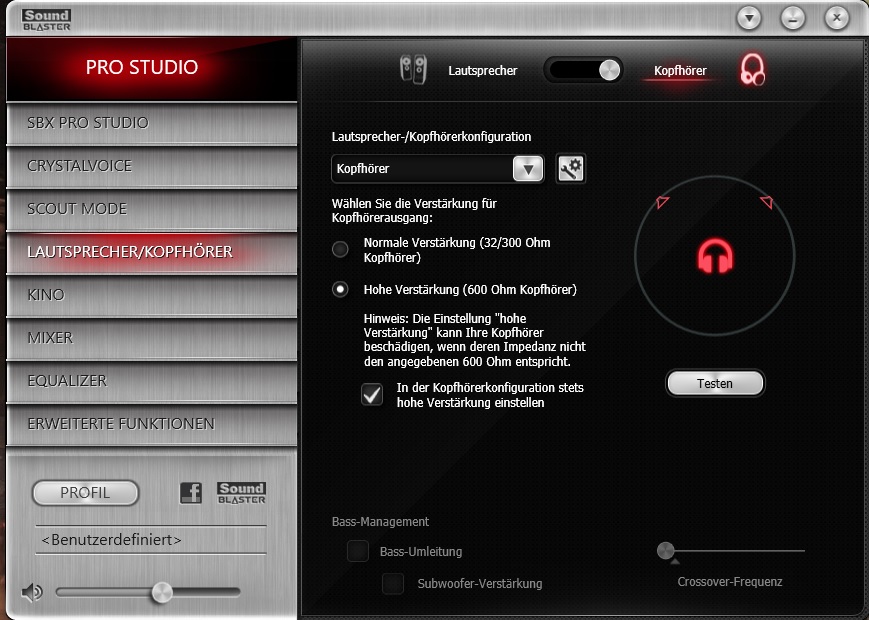This screenshot has height=620, width=869.
Task: Open the SBX PRO STUDIO section
Action: click(x=152, y=123)
